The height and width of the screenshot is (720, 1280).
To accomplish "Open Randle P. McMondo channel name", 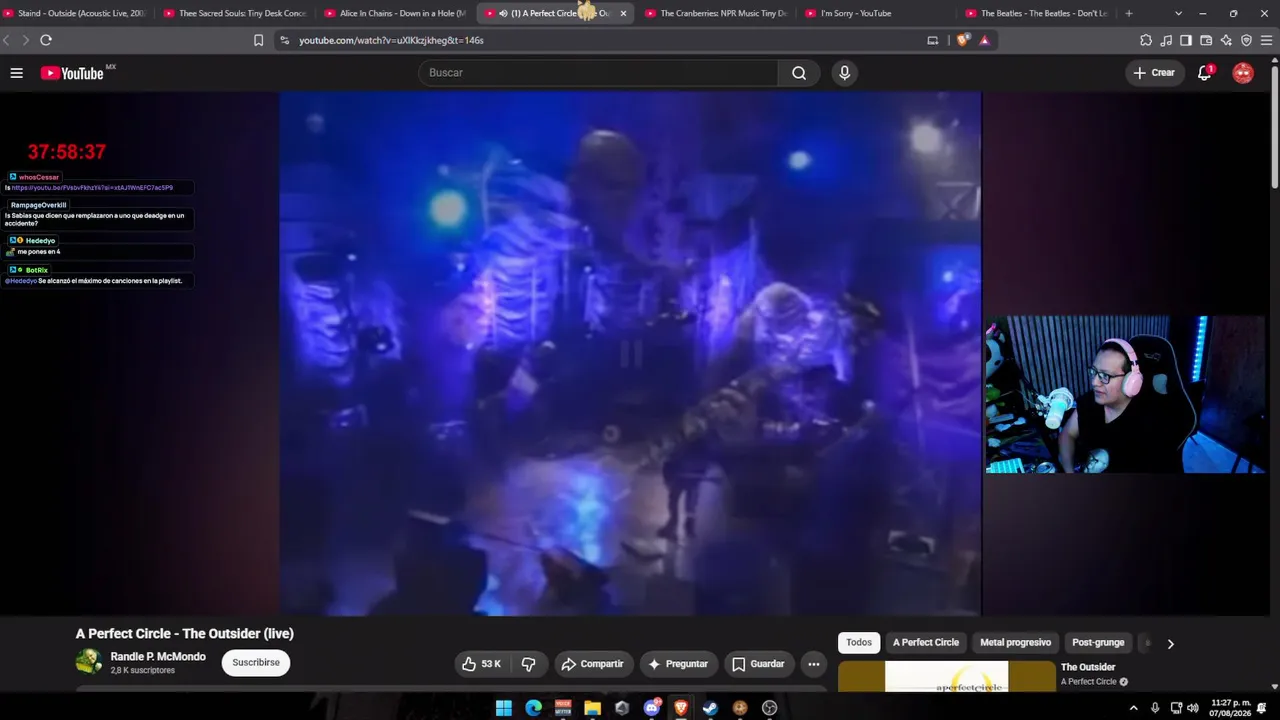I will pyautogui.click(x=158, y=657).
